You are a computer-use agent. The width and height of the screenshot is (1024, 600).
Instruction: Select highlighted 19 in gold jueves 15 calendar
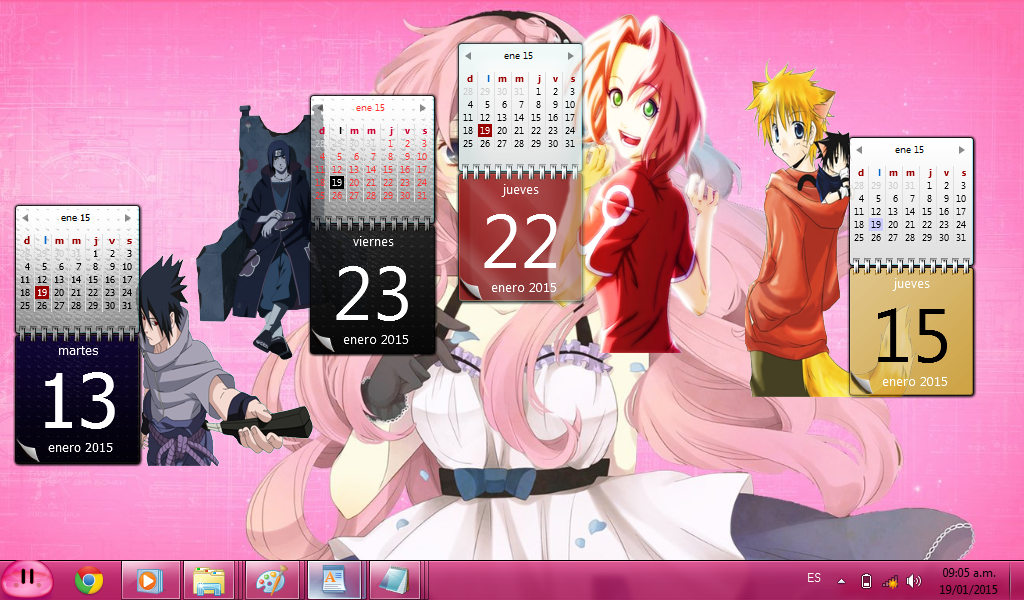[876, 225]
